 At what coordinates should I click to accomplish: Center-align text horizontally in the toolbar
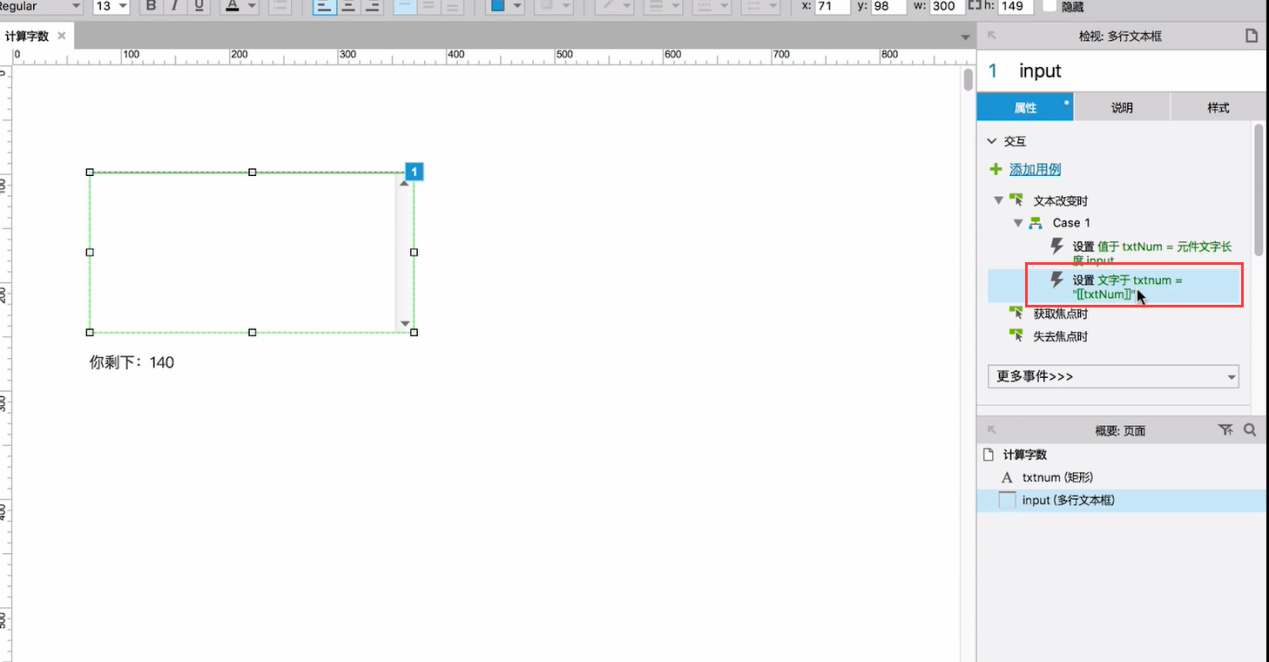click(348, 6)
